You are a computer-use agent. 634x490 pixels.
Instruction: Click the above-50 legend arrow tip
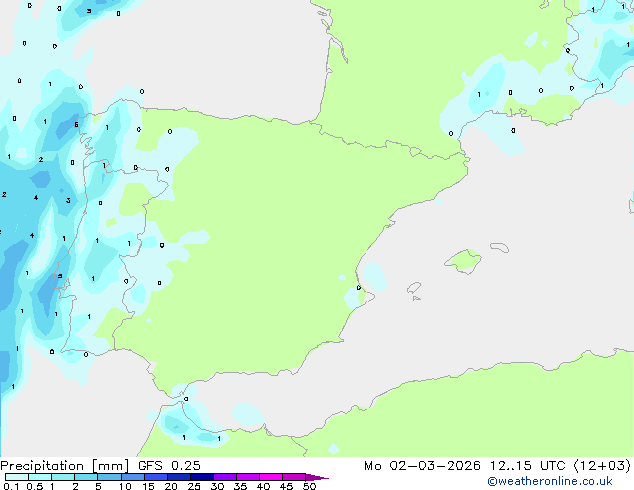[x=317, y=477]
